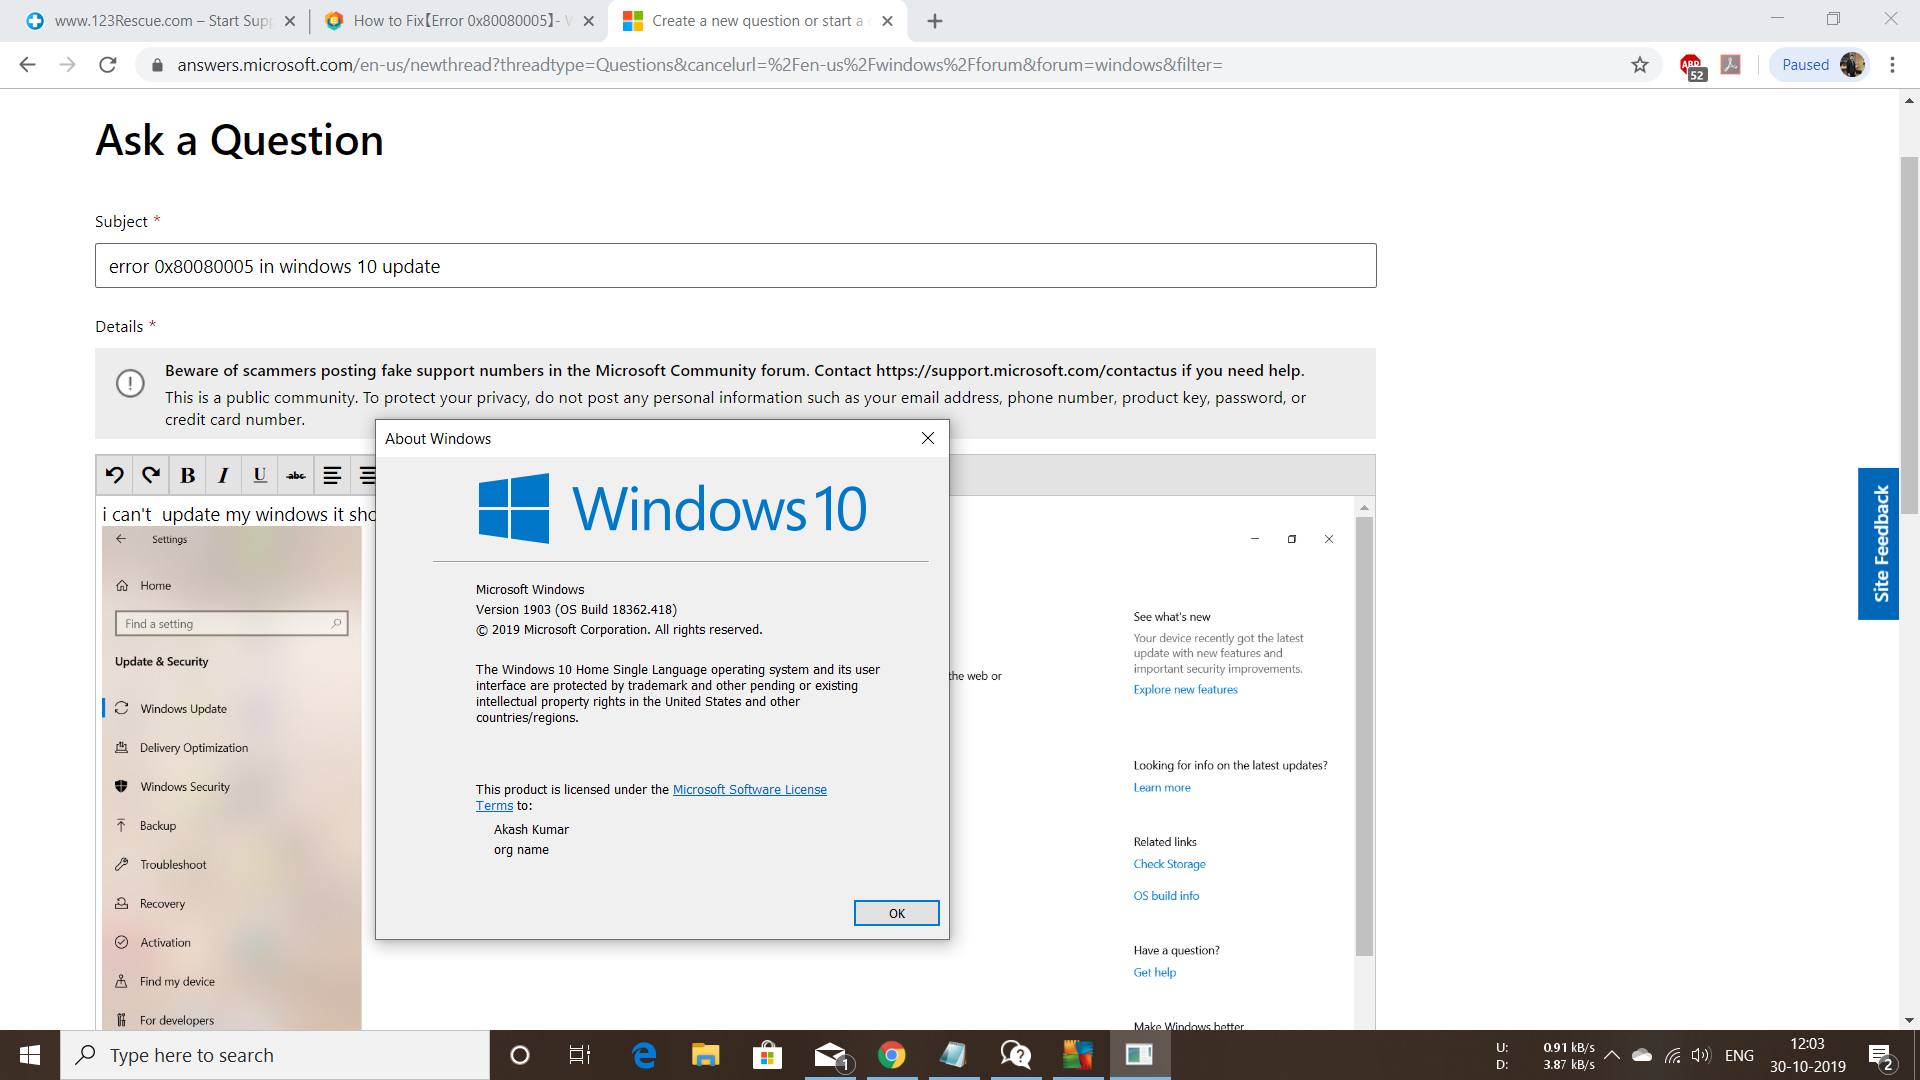Click the Site Feedback button
This screenshot has width=1920, height=1080.
click(x=1879, y=544)
